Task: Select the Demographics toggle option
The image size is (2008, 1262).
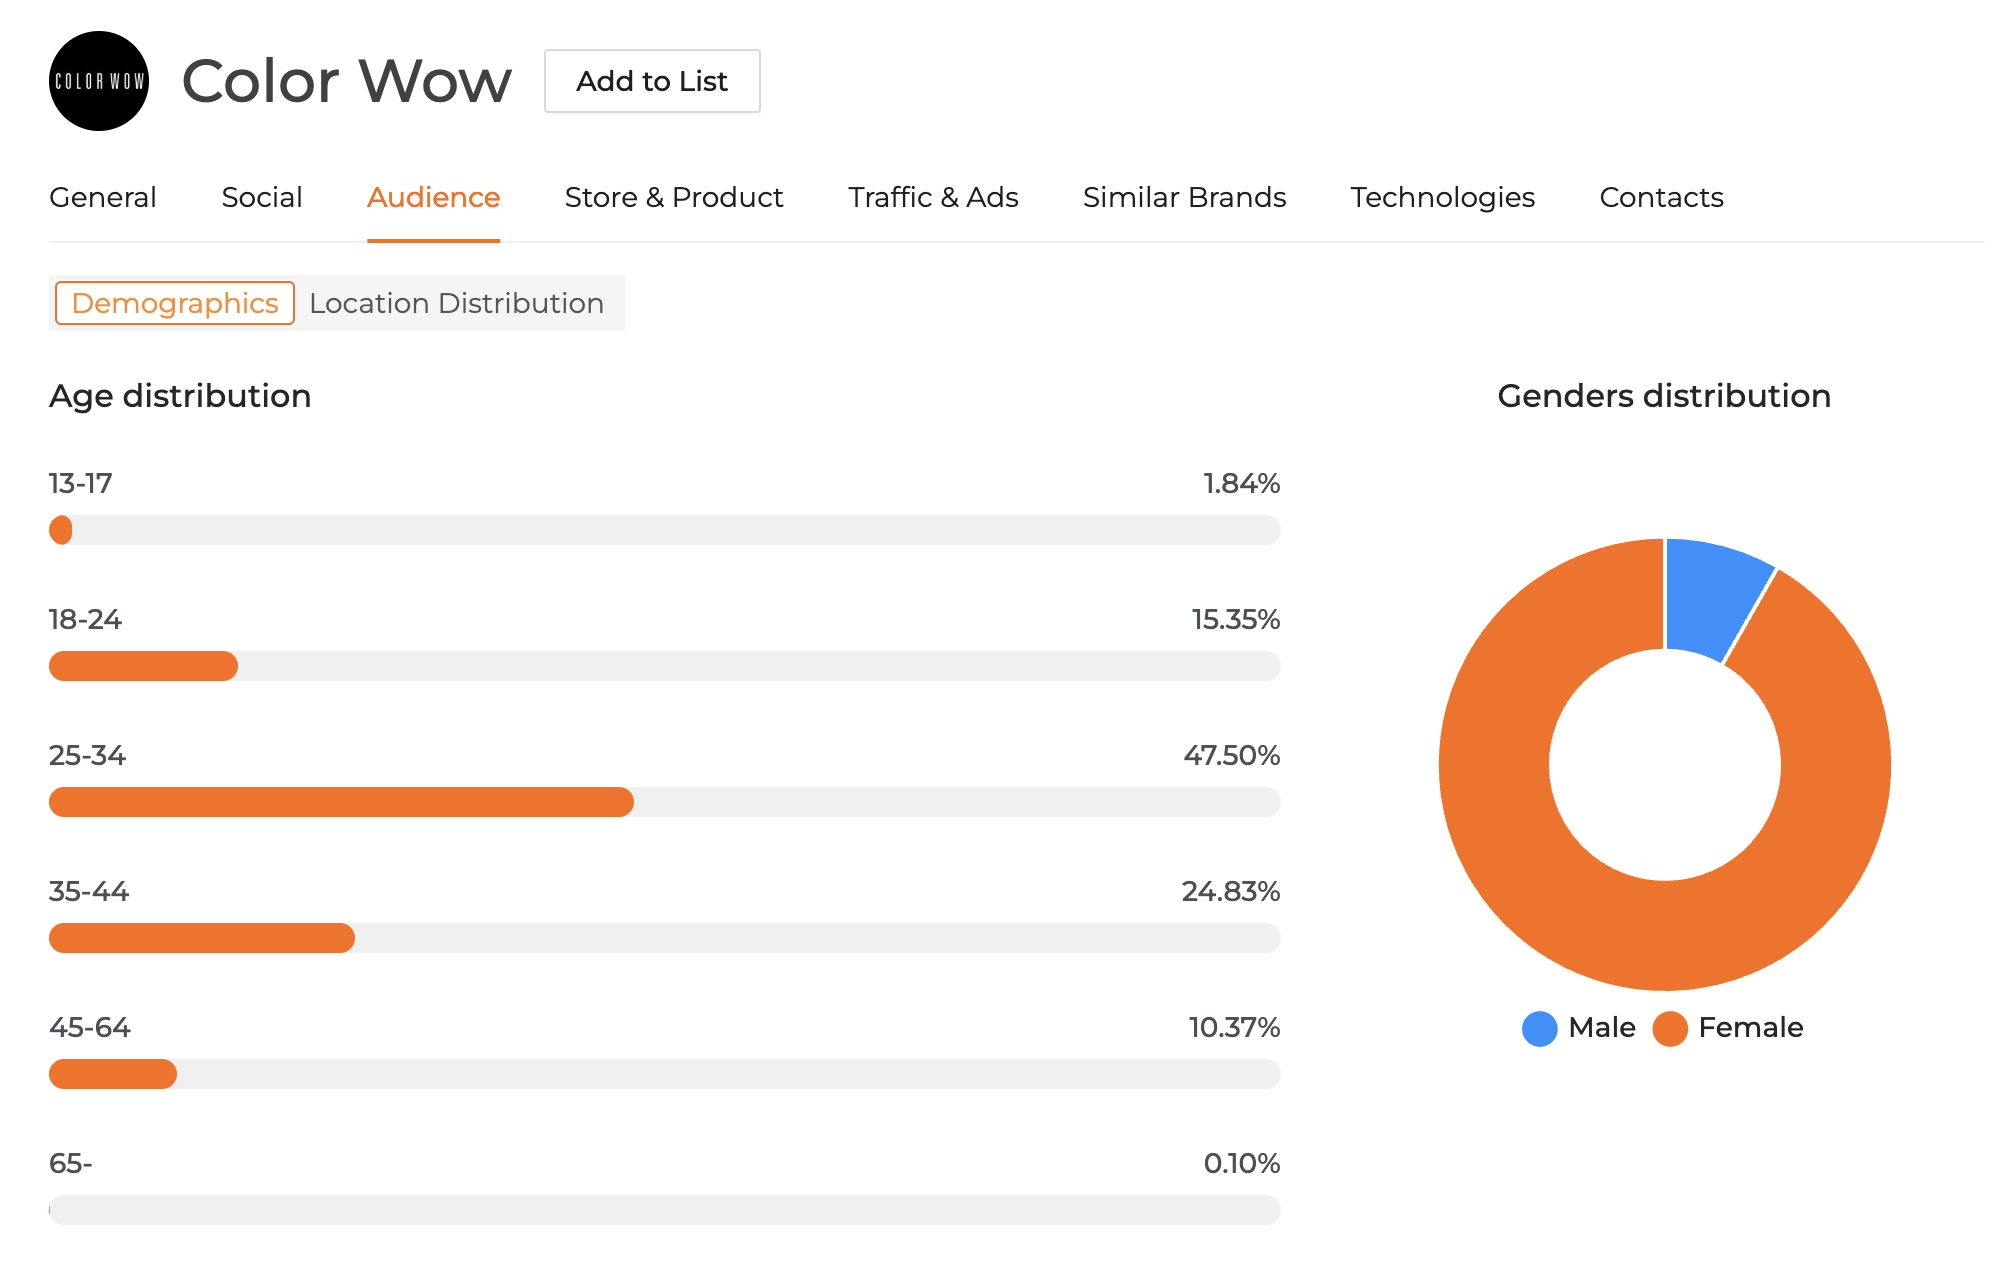Action: click(x=175, y=303)
